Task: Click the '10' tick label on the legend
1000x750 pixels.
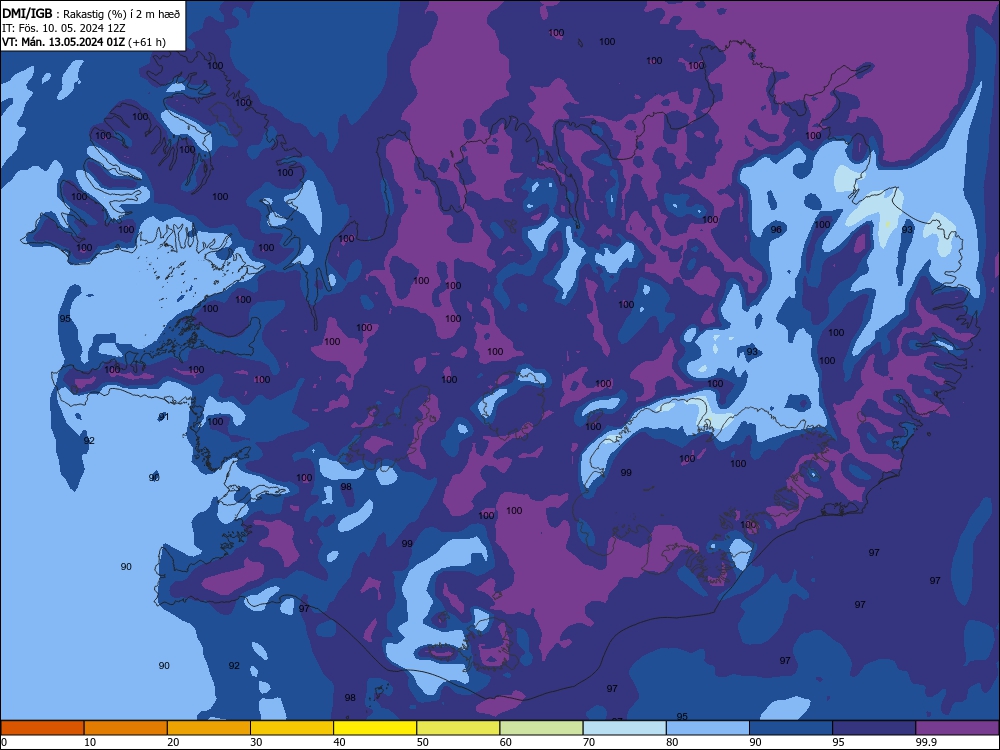Action: tap(90, 742)
